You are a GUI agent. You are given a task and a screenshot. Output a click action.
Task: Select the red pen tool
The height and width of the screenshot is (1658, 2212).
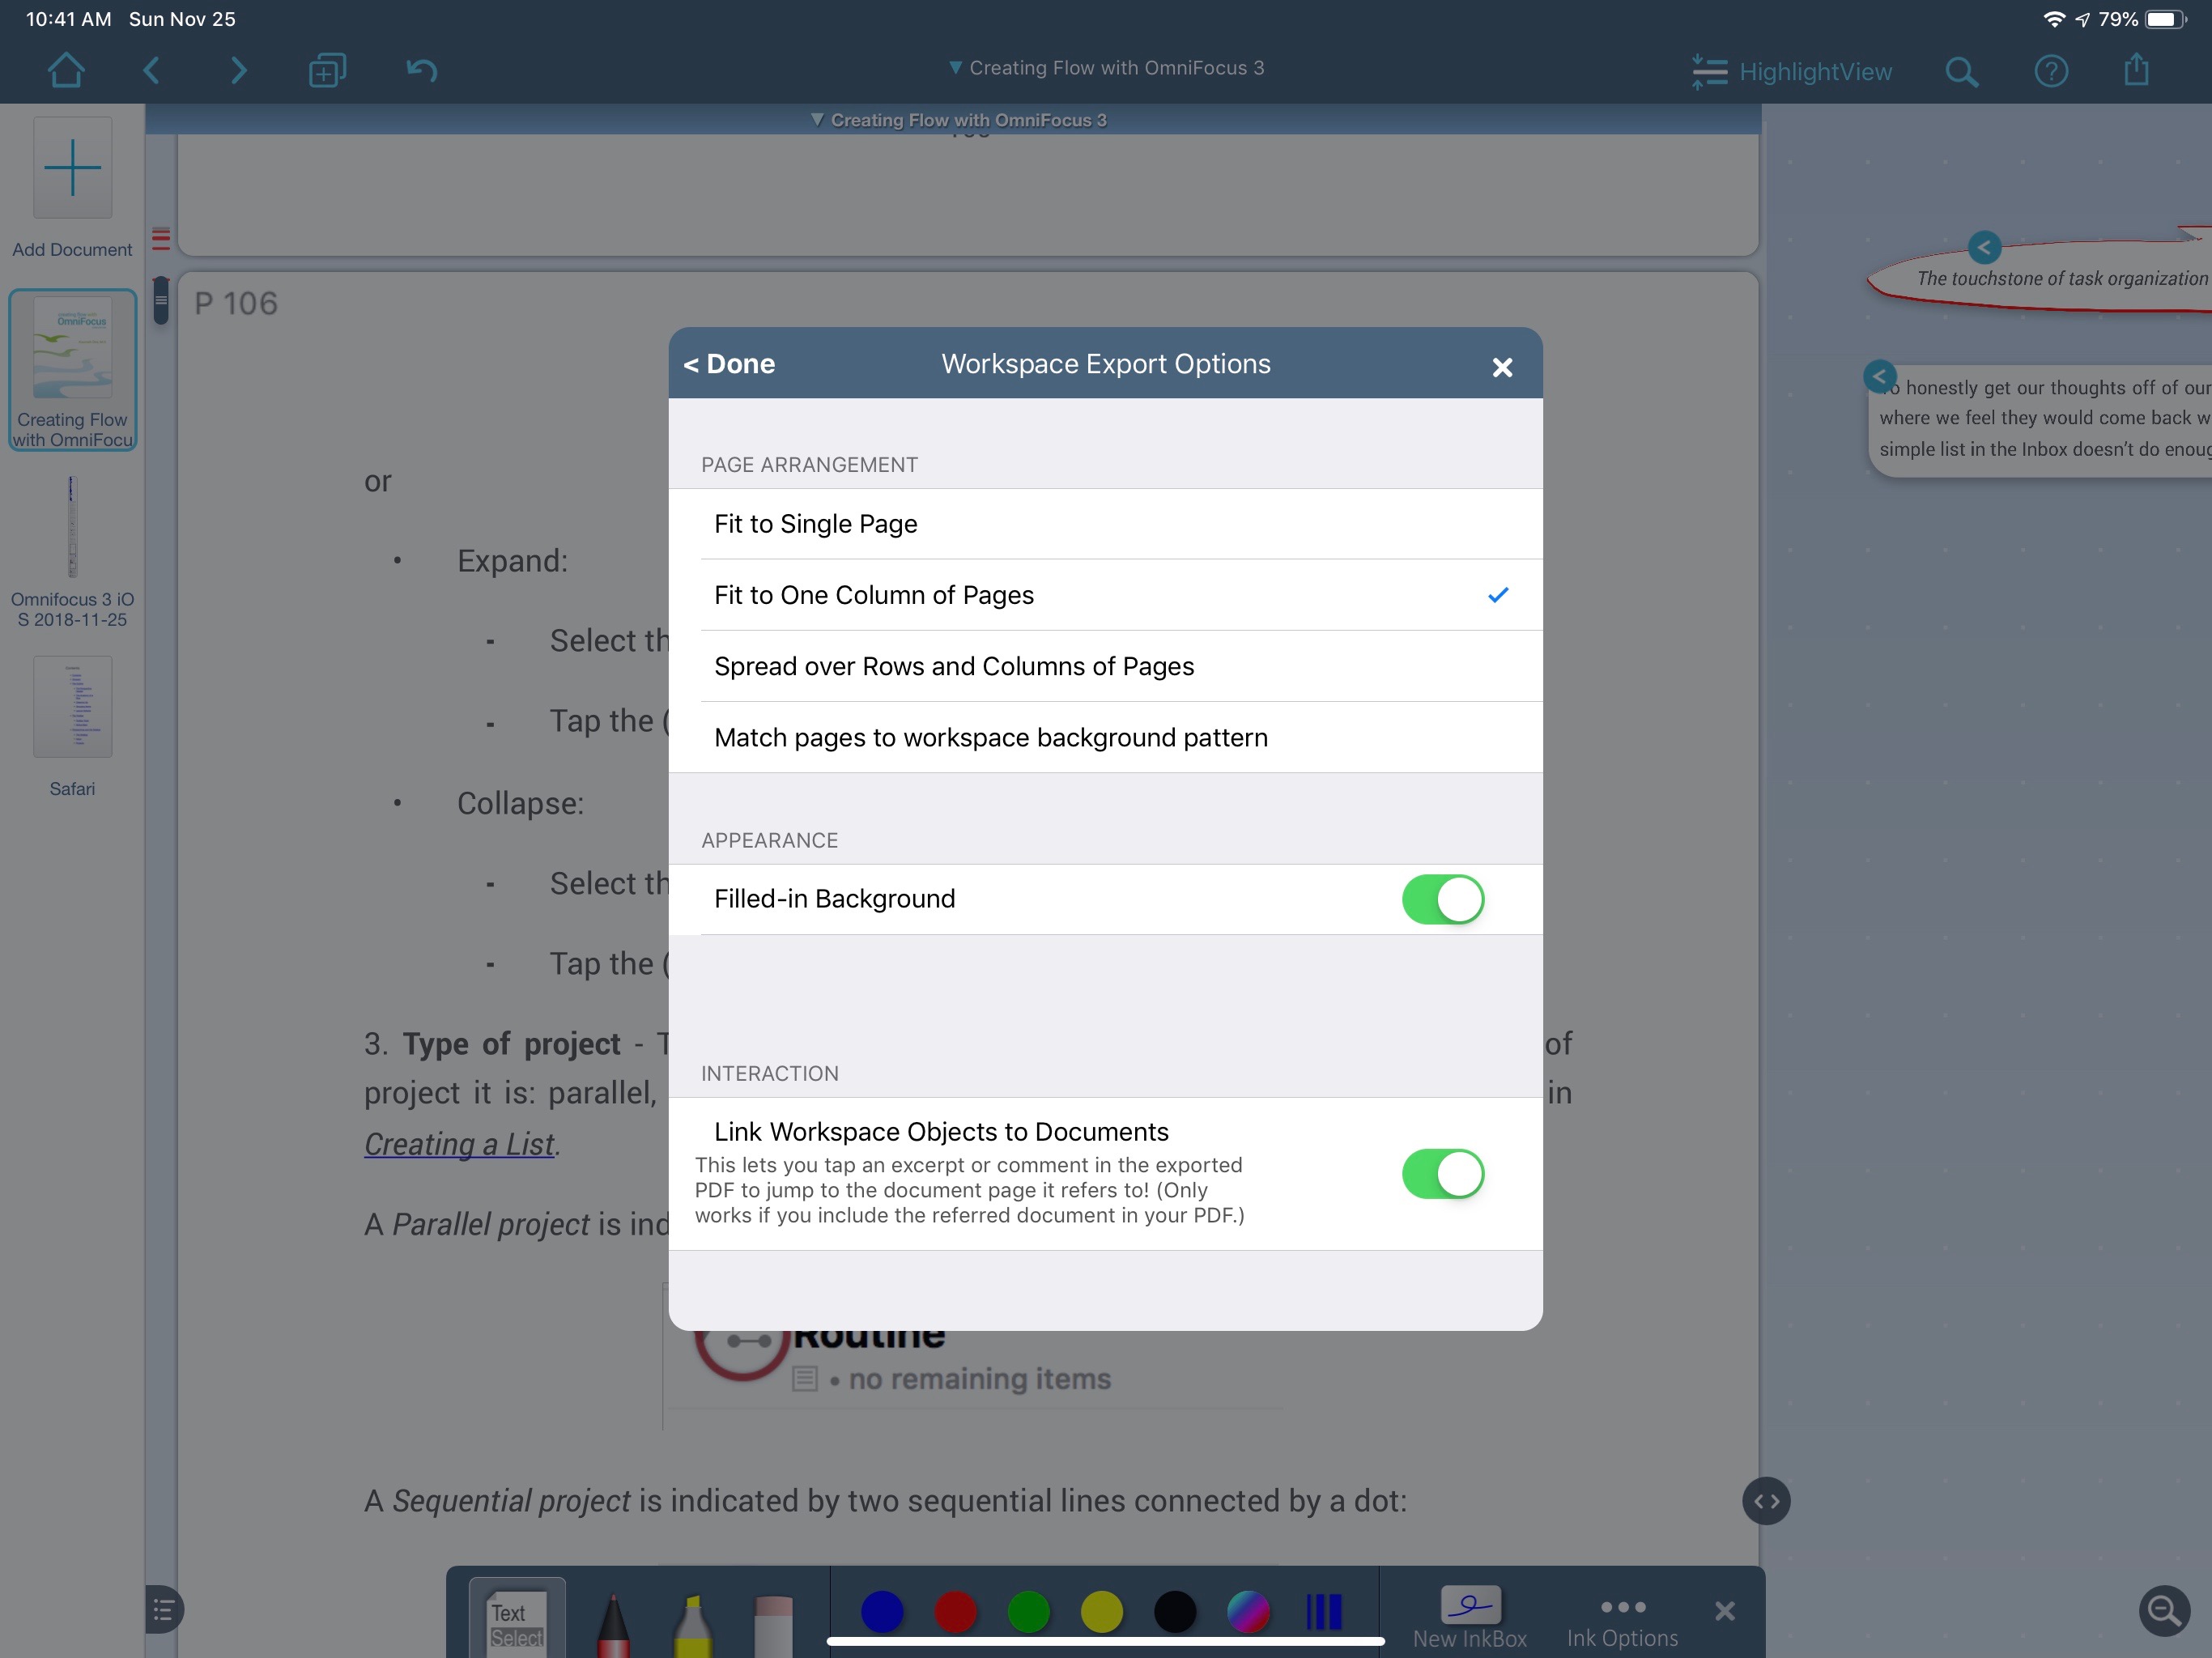[613, 1625]
